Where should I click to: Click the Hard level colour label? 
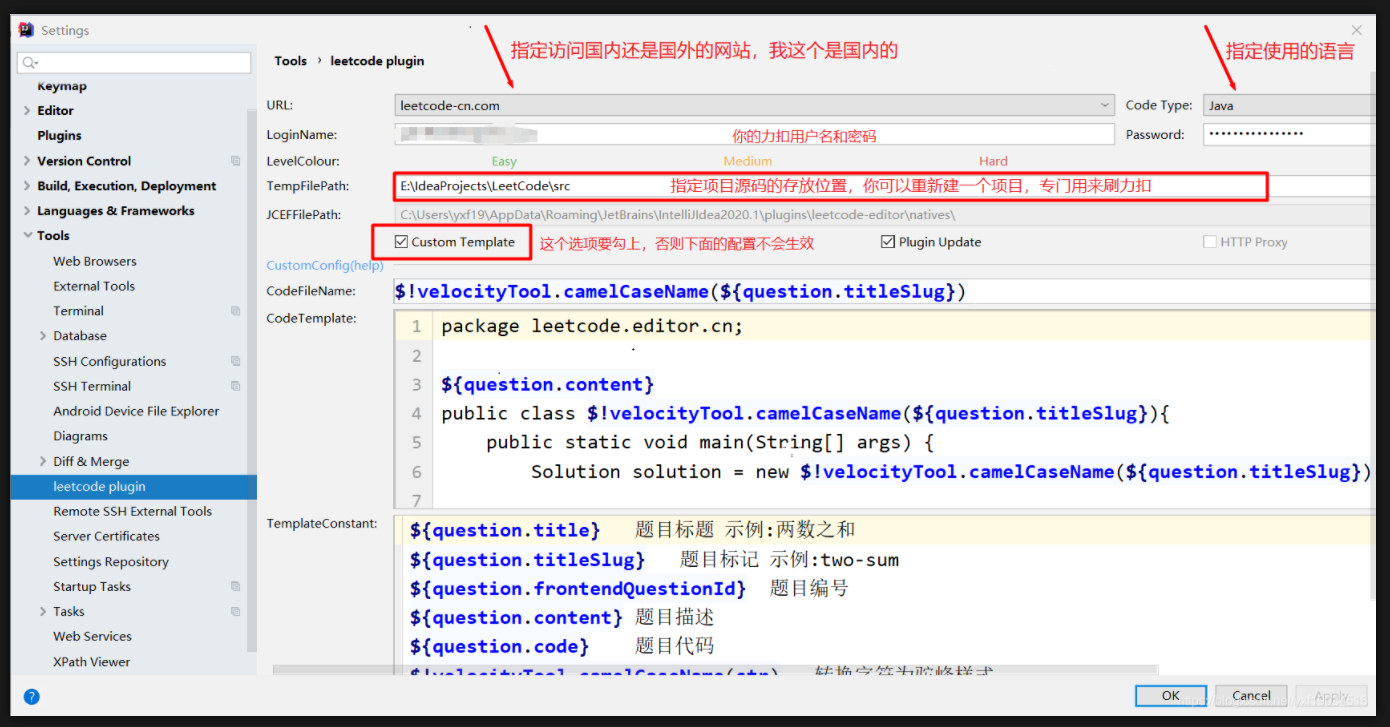pos(993,161)
